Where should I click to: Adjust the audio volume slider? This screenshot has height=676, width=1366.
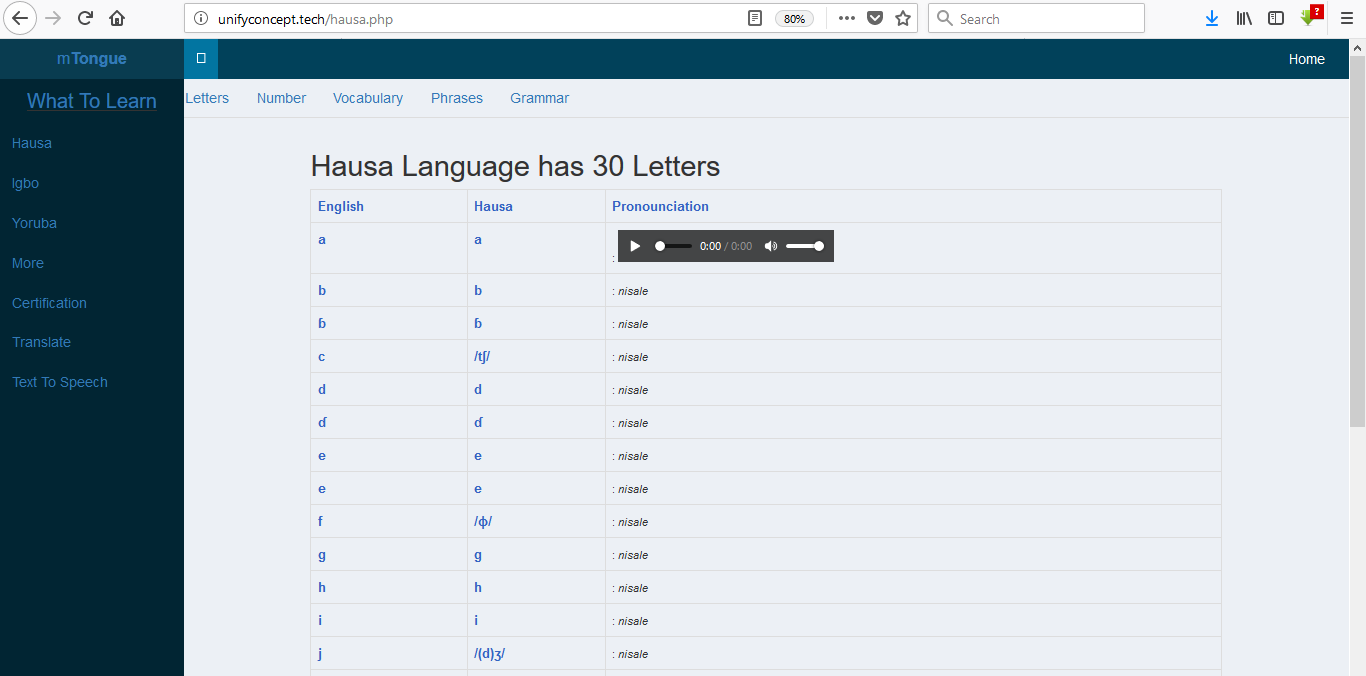[x=804, y=246]
